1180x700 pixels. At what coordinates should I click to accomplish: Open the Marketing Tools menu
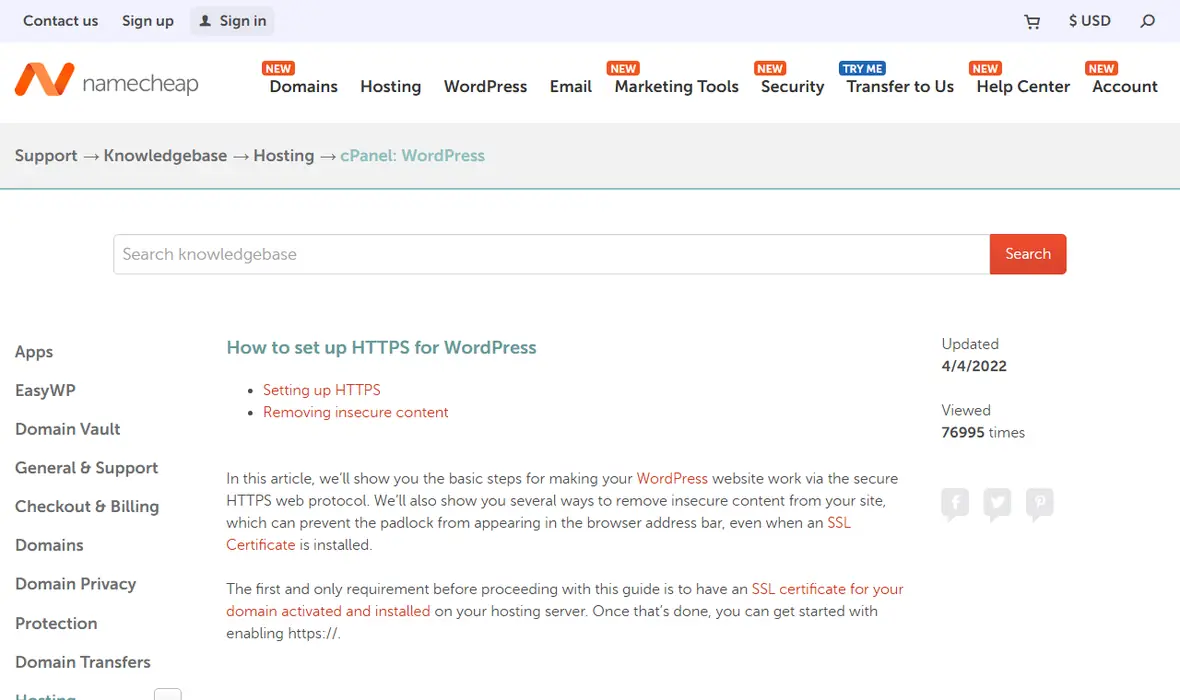tap(677, 87)
